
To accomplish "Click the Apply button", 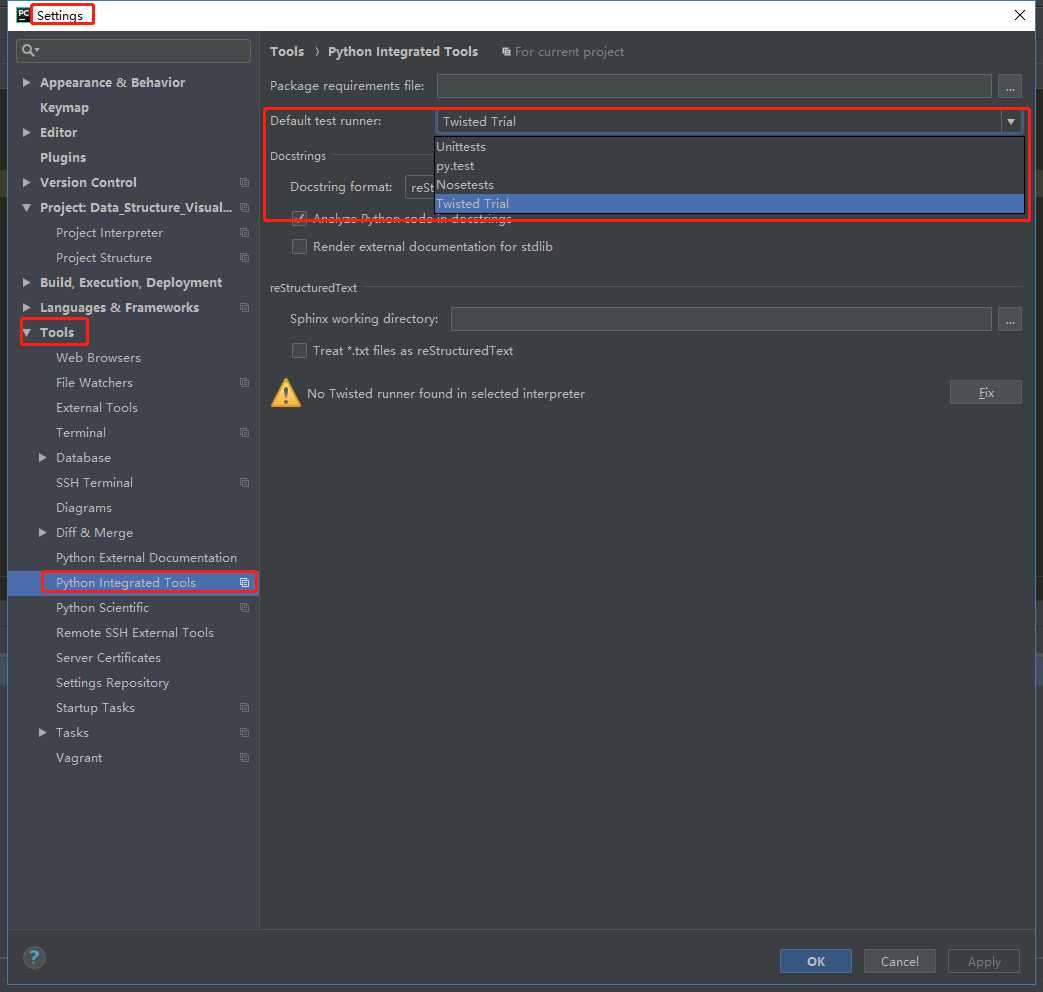I will pyautogui.click(x=984, y=961).
